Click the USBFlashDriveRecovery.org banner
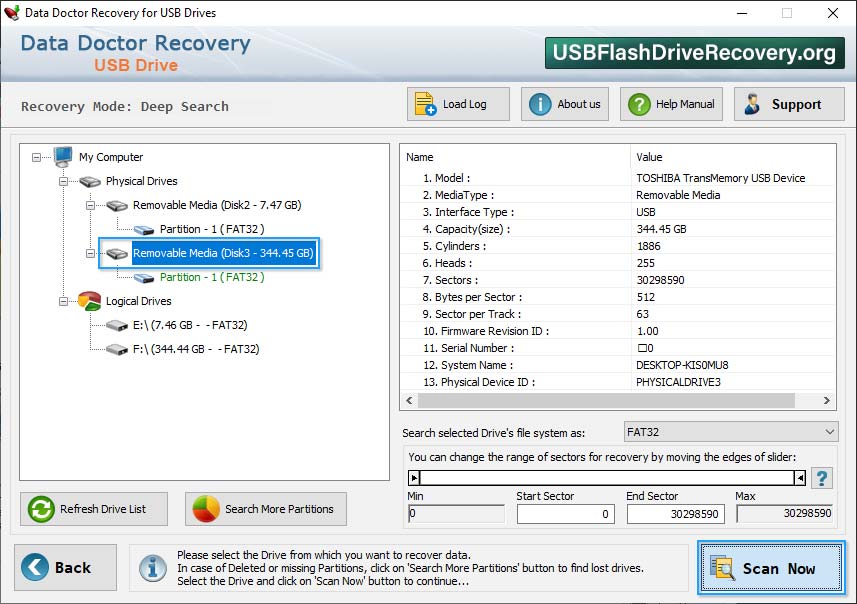The width and height of the screenshot is (857, 604). pyautogui.click(x=694, y=52)
